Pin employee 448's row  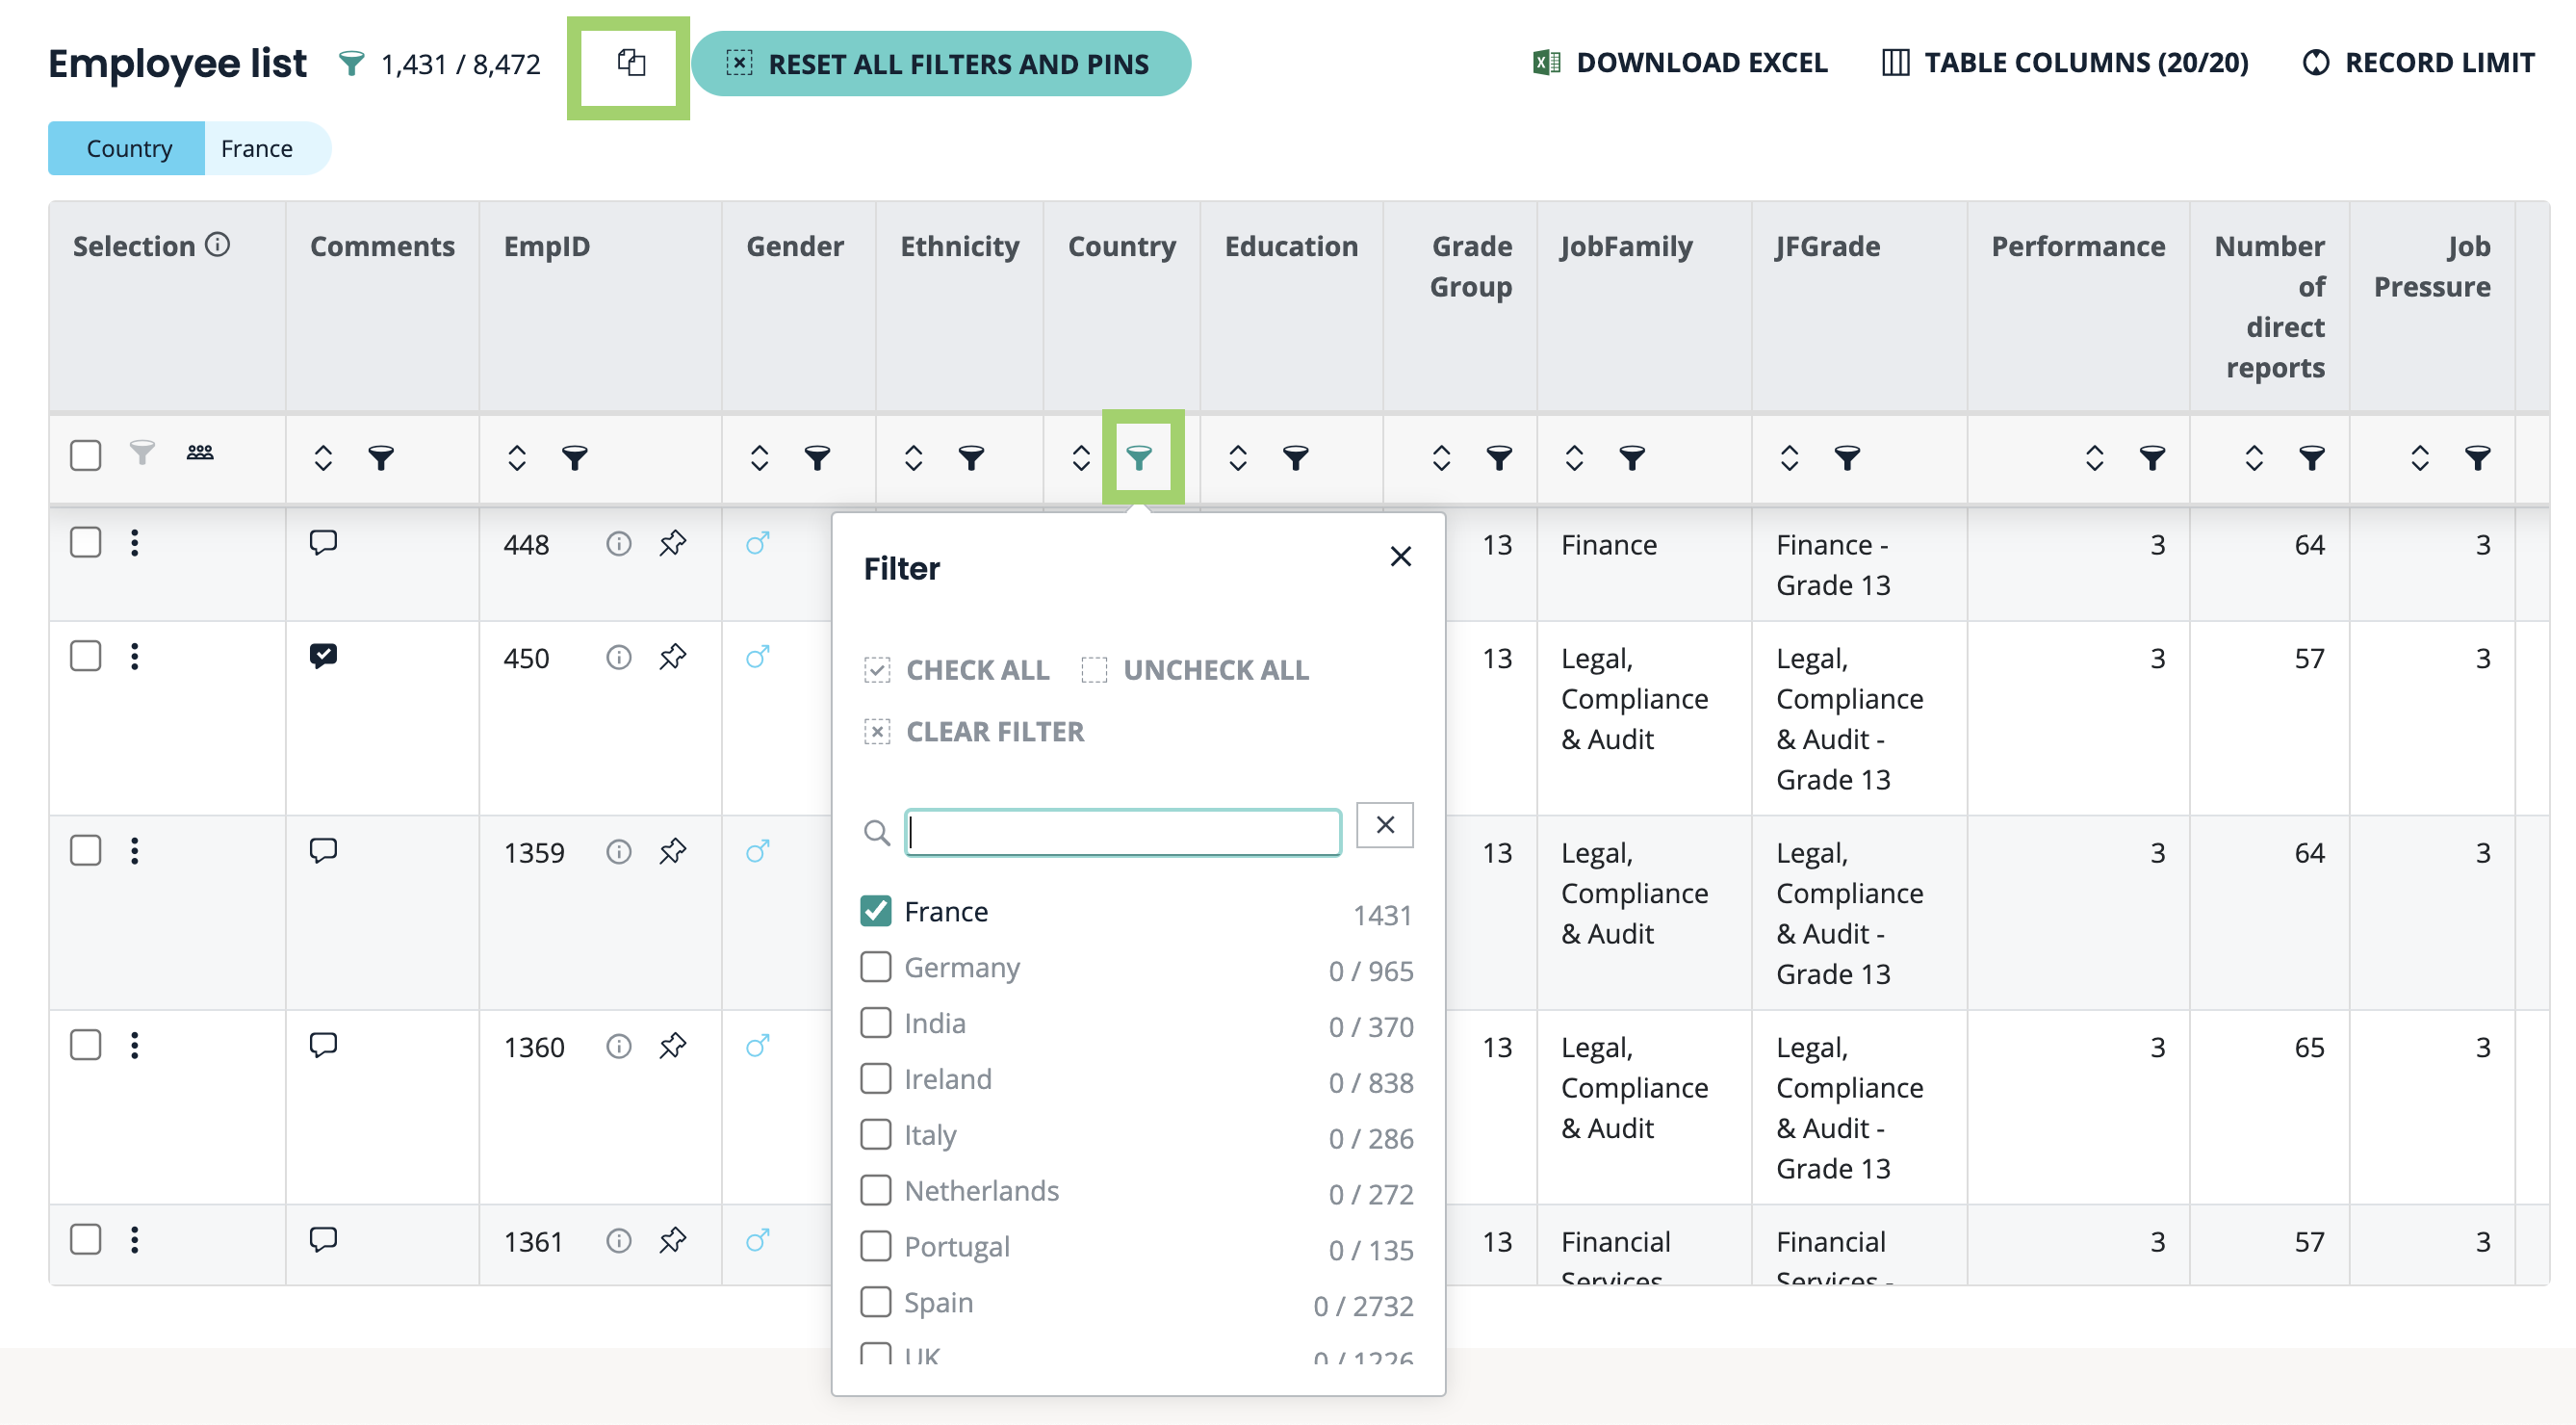673,543
